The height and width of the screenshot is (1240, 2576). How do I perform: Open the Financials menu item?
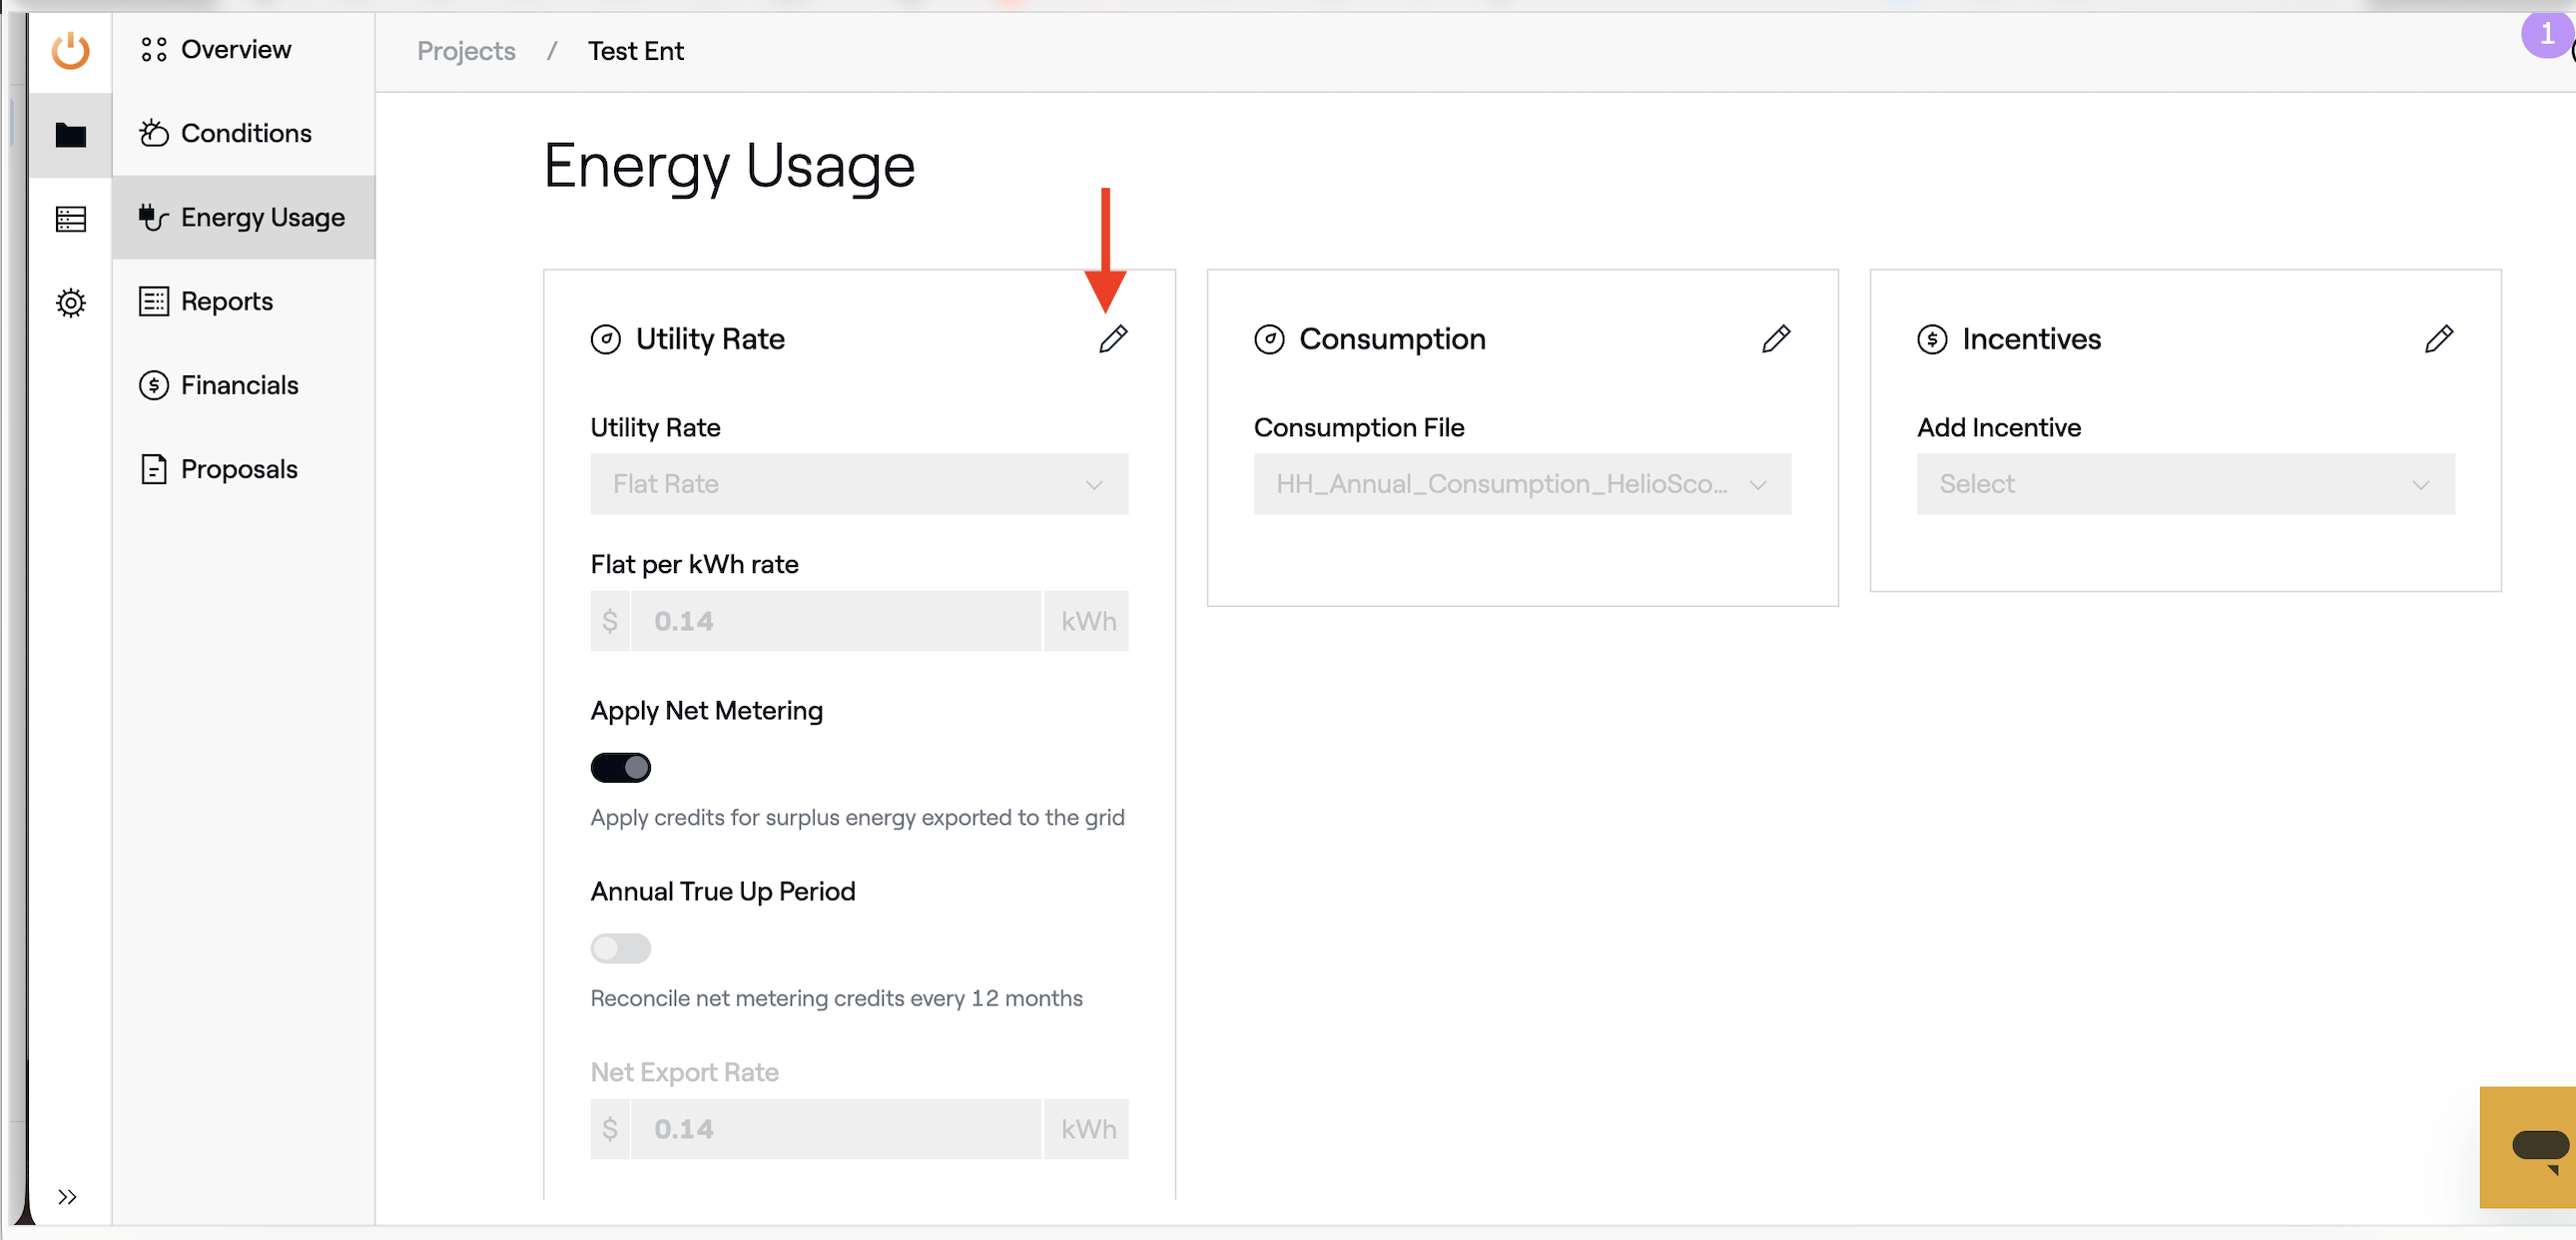click(239, 385)
